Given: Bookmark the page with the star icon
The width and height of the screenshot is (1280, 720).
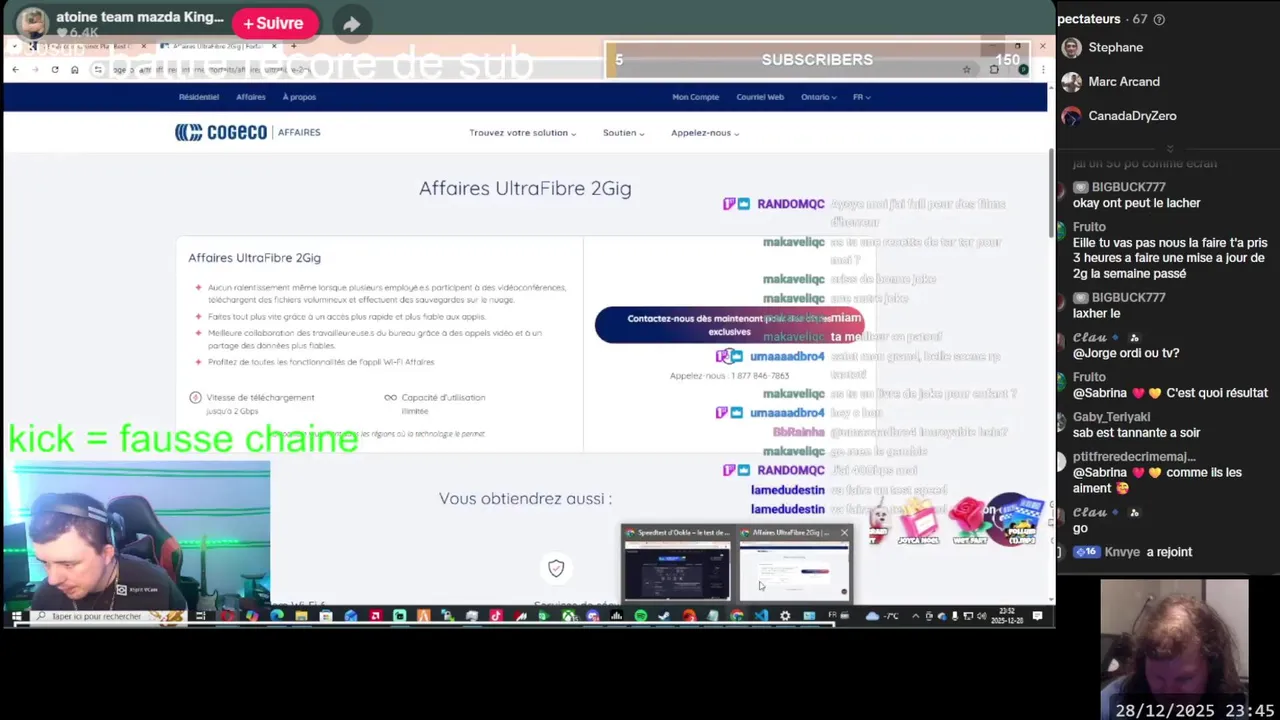Looking at the screenshot, I should point(966,69).
